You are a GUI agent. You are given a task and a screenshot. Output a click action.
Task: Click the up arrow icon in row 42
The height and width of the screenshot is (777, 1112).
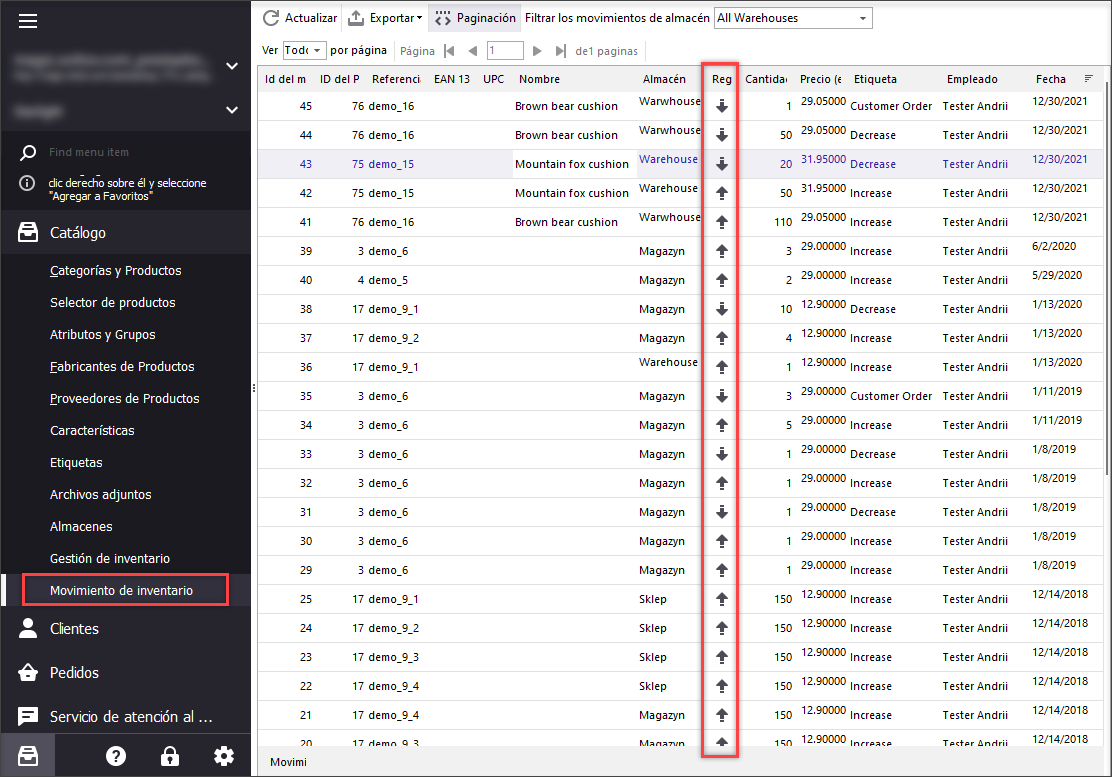click(721, 193)
